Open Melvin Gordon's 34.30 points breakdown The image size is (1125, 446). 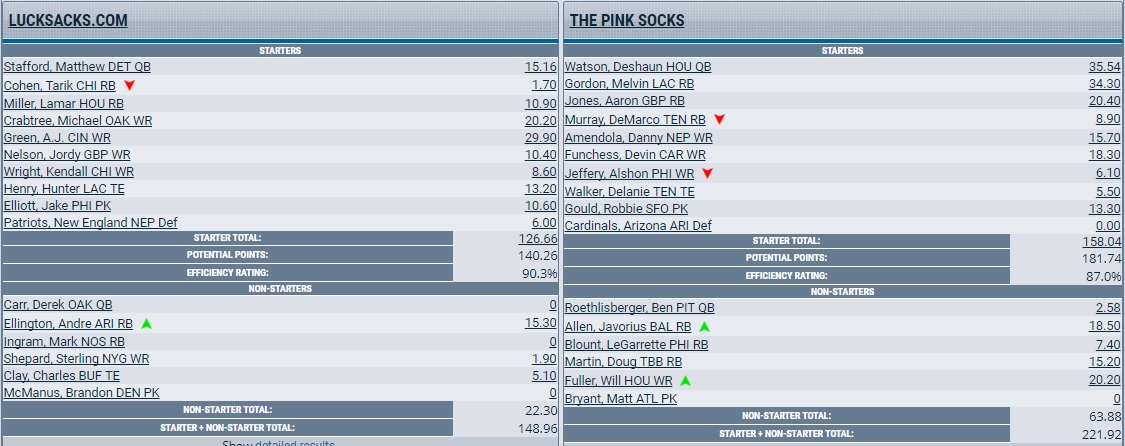pos(1104,84)
